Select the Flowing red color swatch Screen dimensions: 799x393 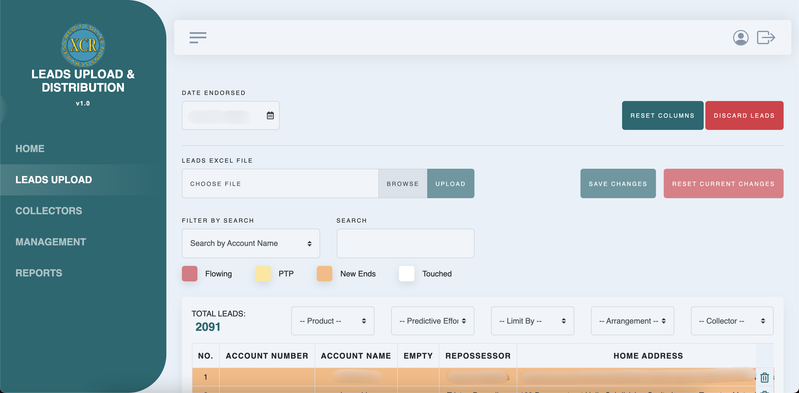[x=190, y=274]
